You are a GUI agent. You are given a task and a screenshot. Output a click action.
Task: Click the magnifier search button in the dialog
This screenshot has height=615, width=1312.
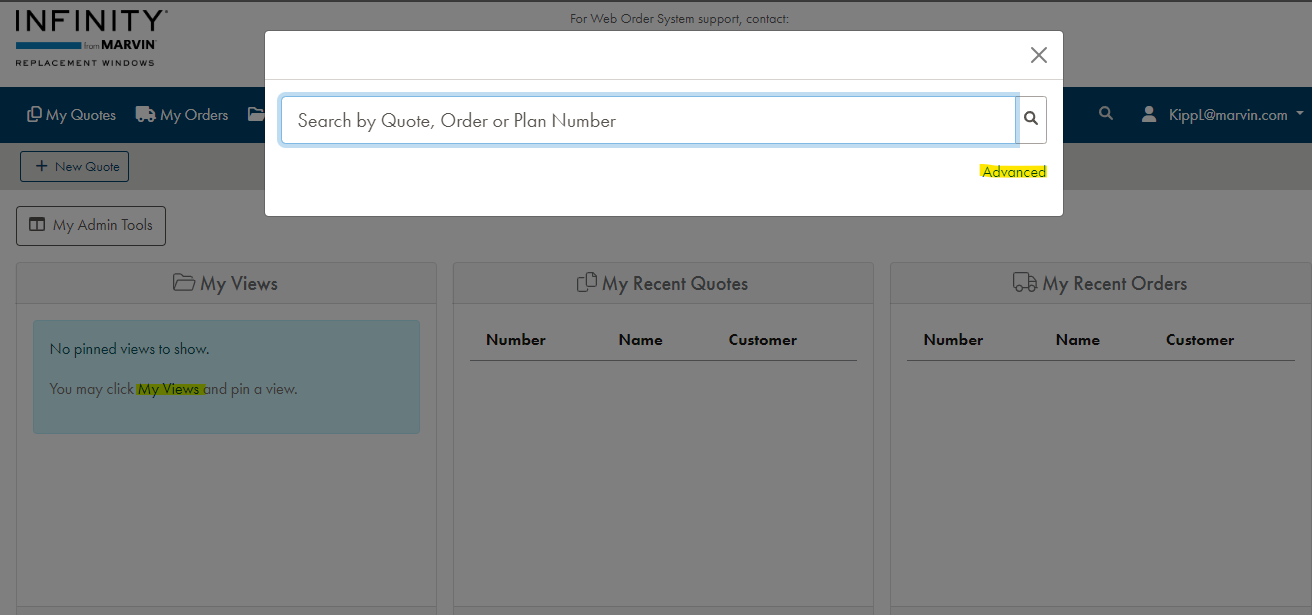[1031, 120]
